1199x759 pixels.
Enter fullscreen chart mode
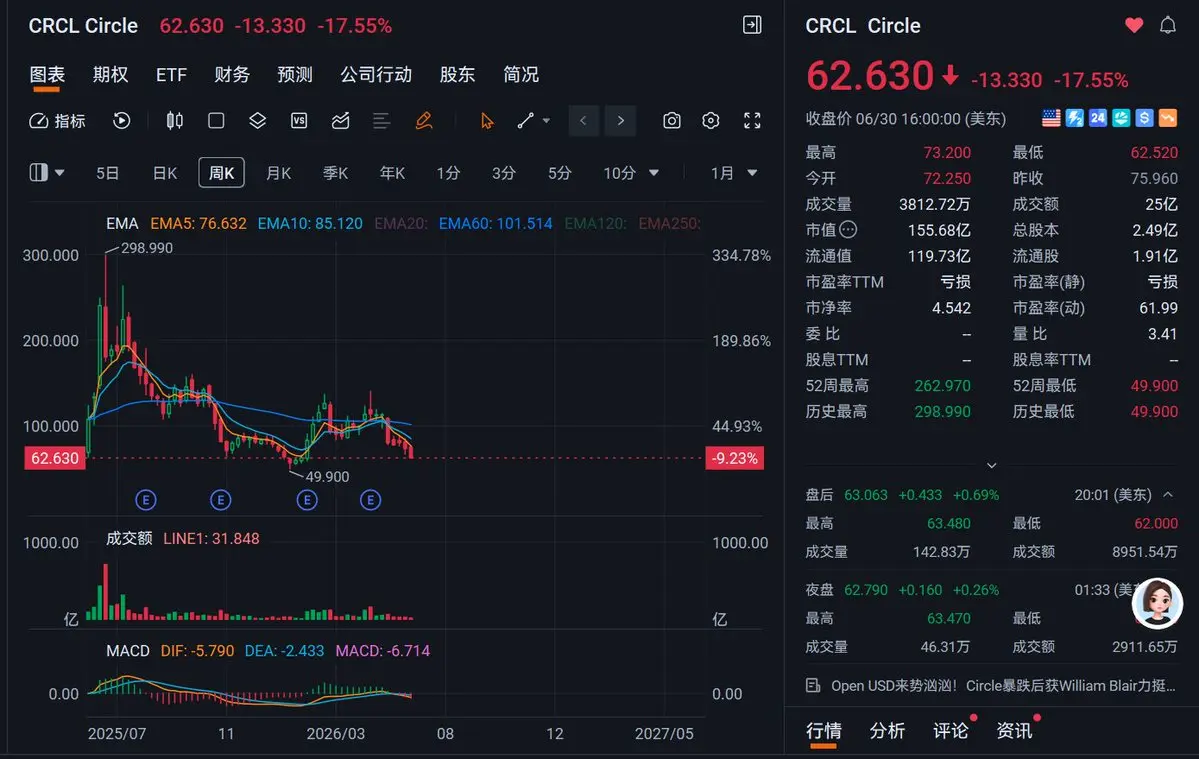752,121
